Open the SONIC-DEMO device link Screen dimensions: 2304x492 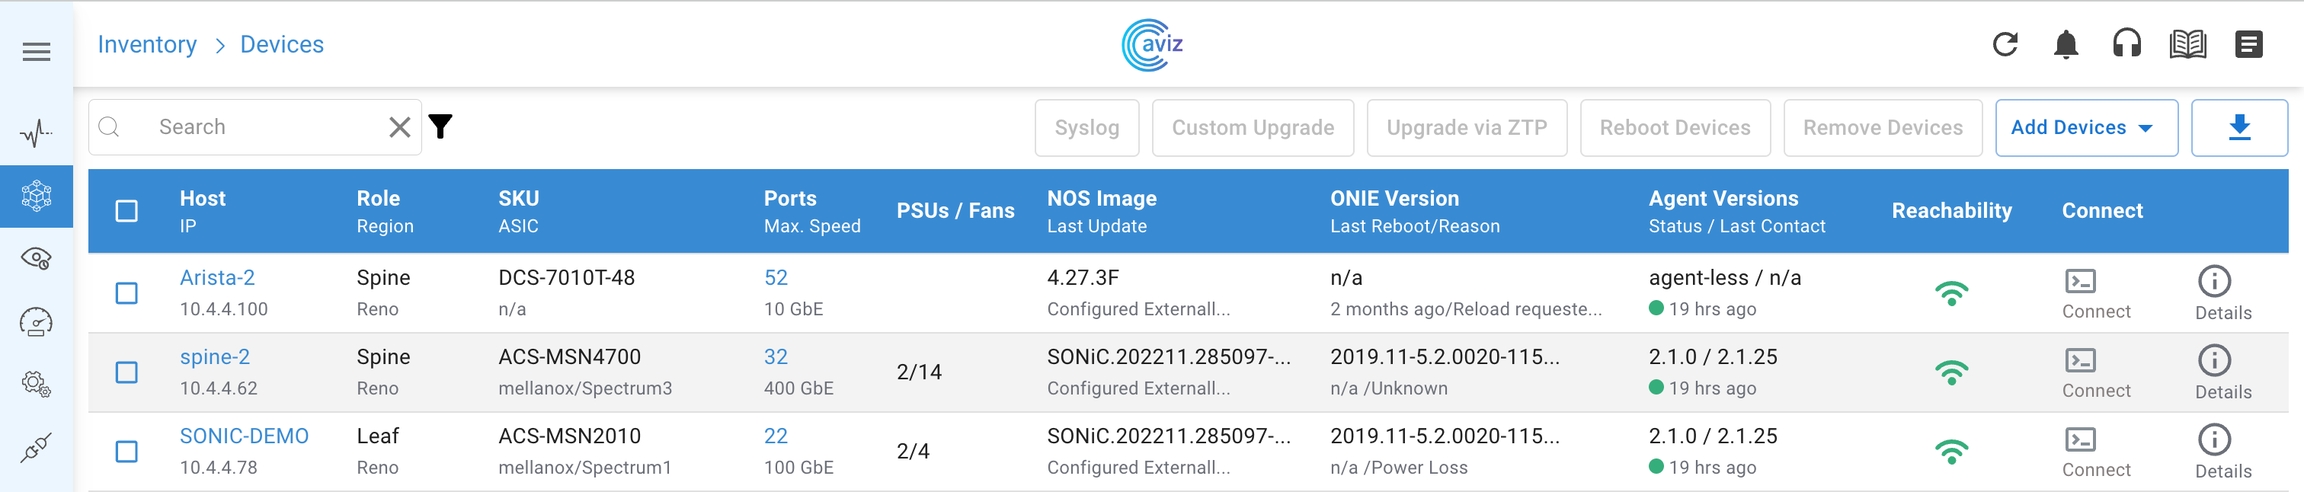(244, 436)
